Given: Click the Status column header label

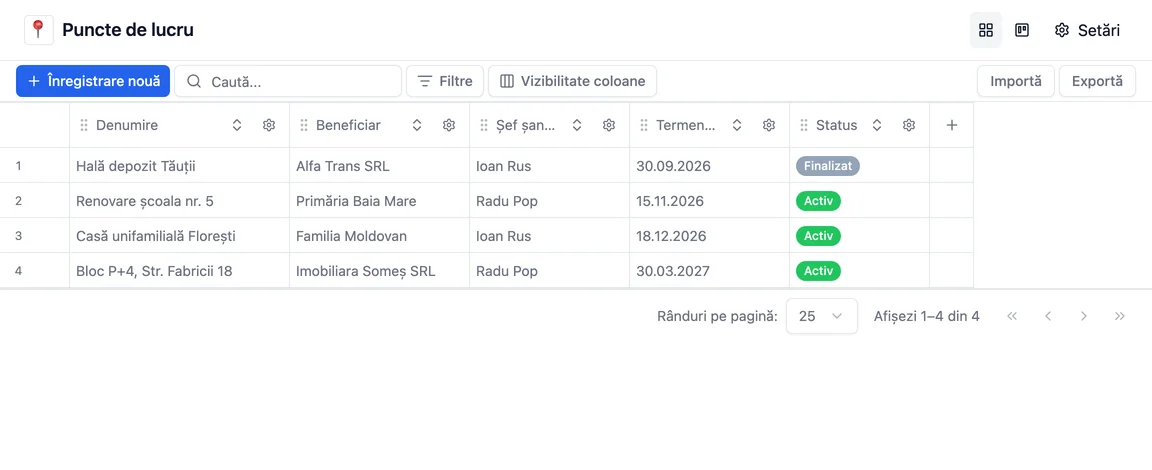Looking at the screenshot, I should click(x=837, y=126).
